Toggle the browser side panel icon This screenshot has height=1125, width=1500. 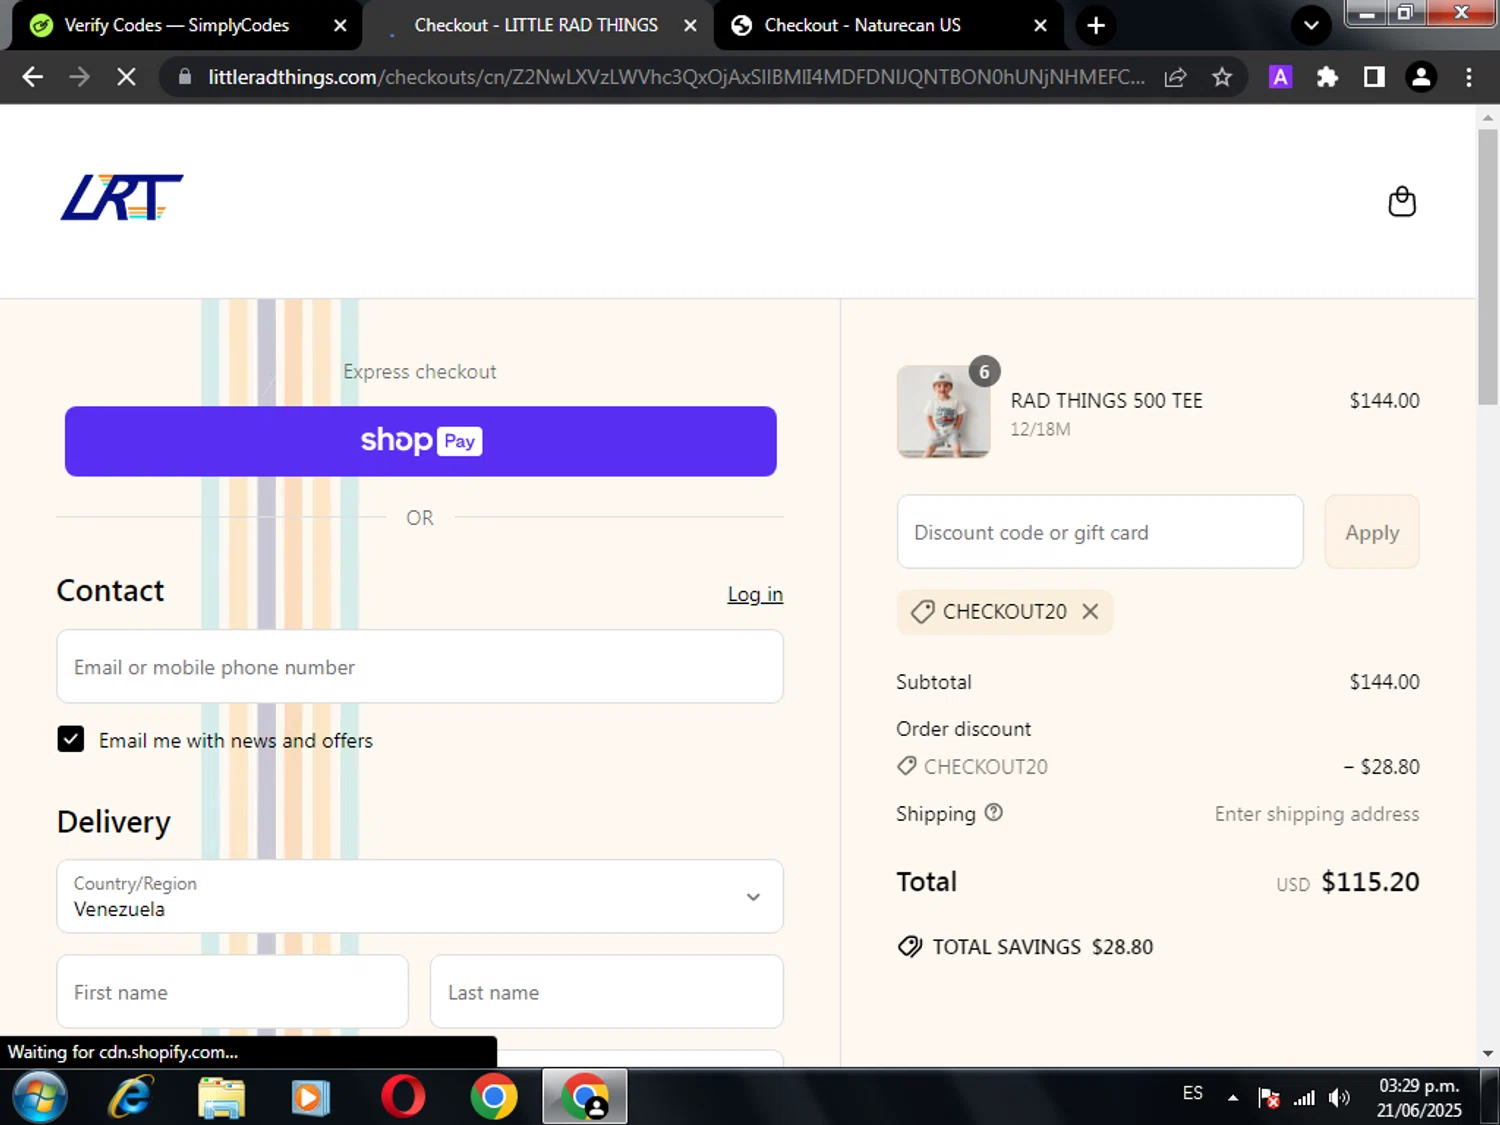click(1374, 77)
